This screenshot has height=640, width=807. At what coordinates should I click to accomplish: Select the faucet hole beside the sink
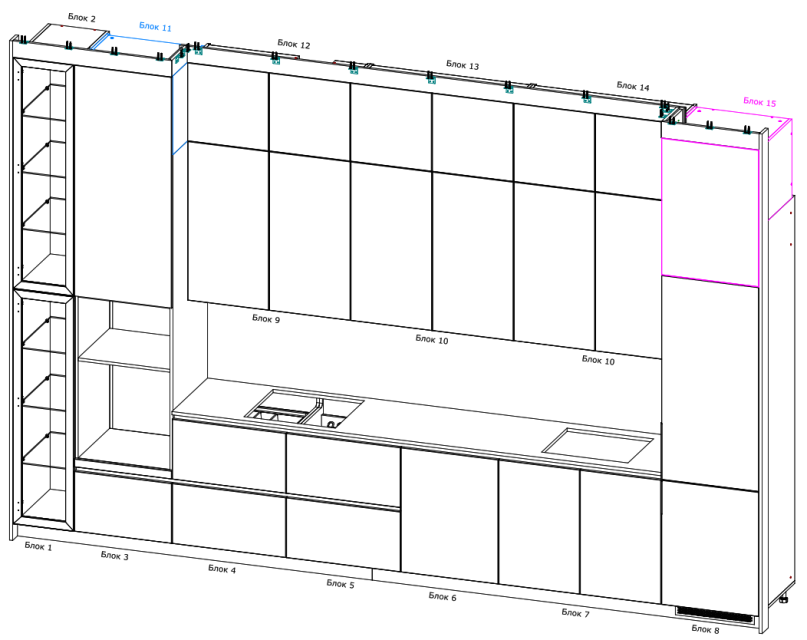(332, 423)
